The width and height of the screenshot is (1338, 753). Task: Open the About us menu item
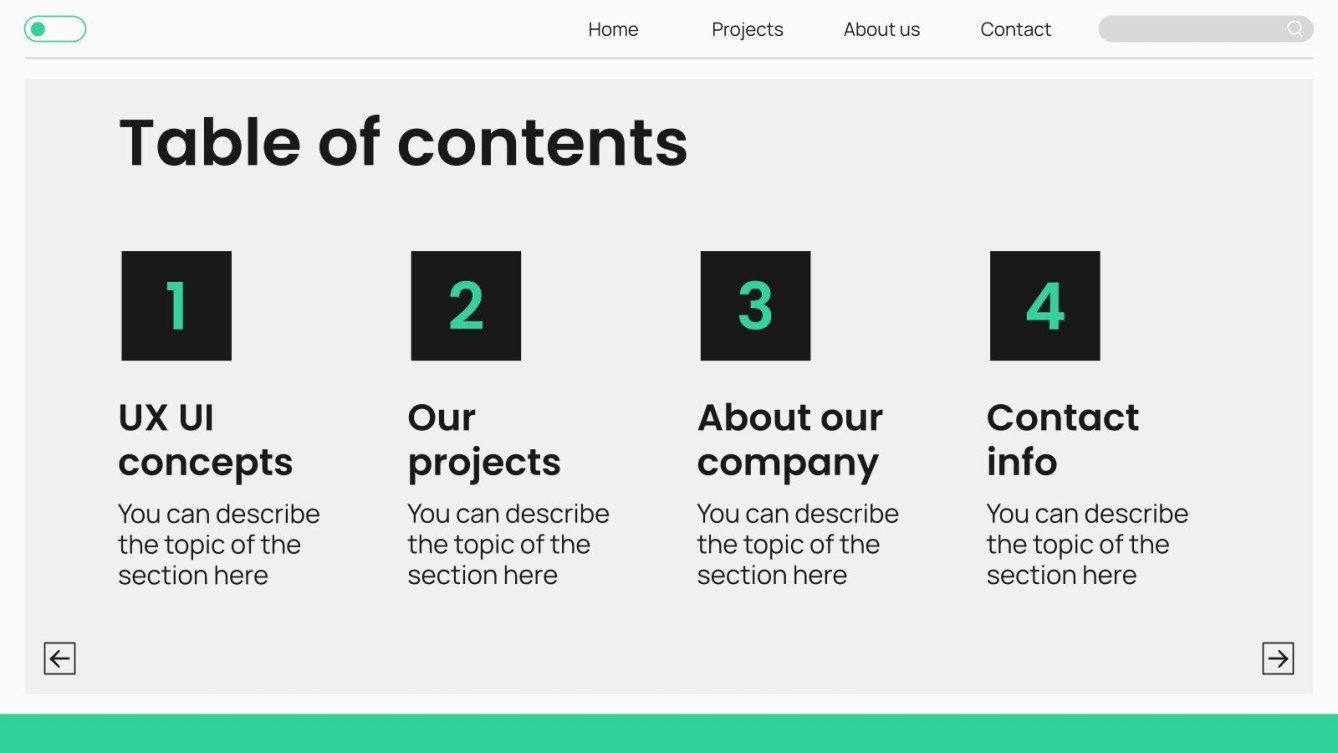pyautogui.click(x=881, y=29)
